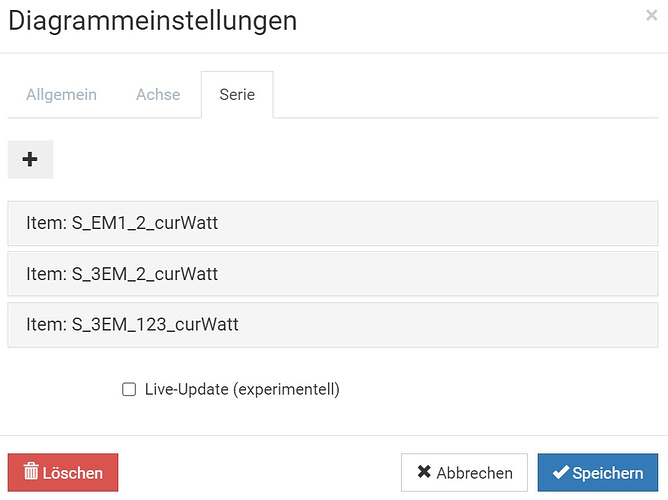This screenshot has height=500, width=668.
Task: Click the S_3EM_2_curWatt item name text
Action: click(x=144, y=274)
